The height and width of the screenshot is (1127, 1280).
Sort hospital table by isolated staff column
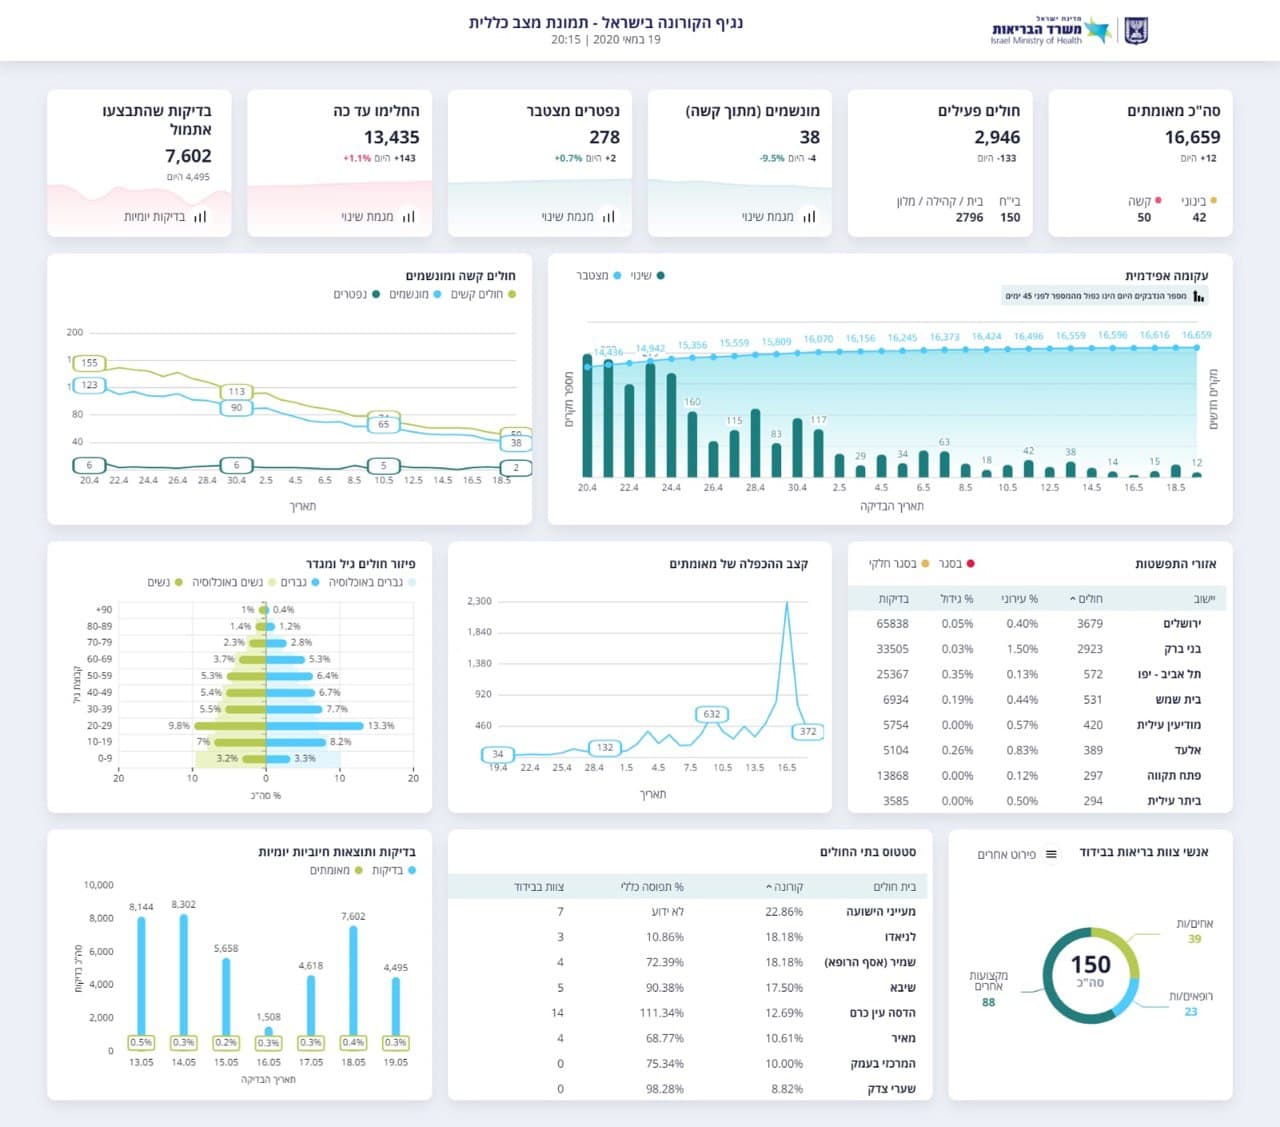coord(539,887)
